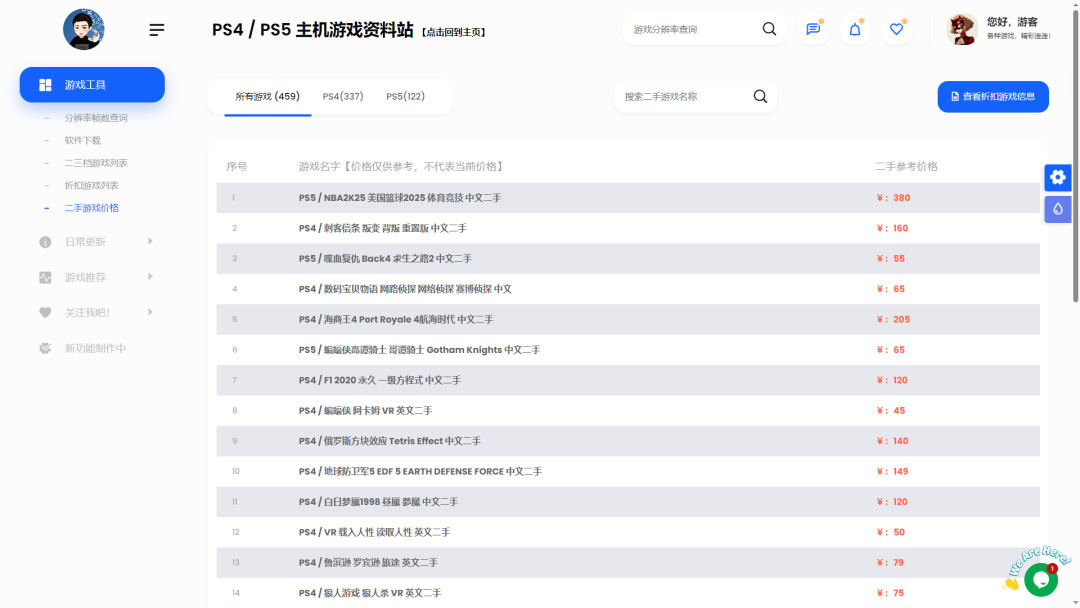
Task: Click the badge icon beside 新功能制作中
Action: tap(45, 348)
